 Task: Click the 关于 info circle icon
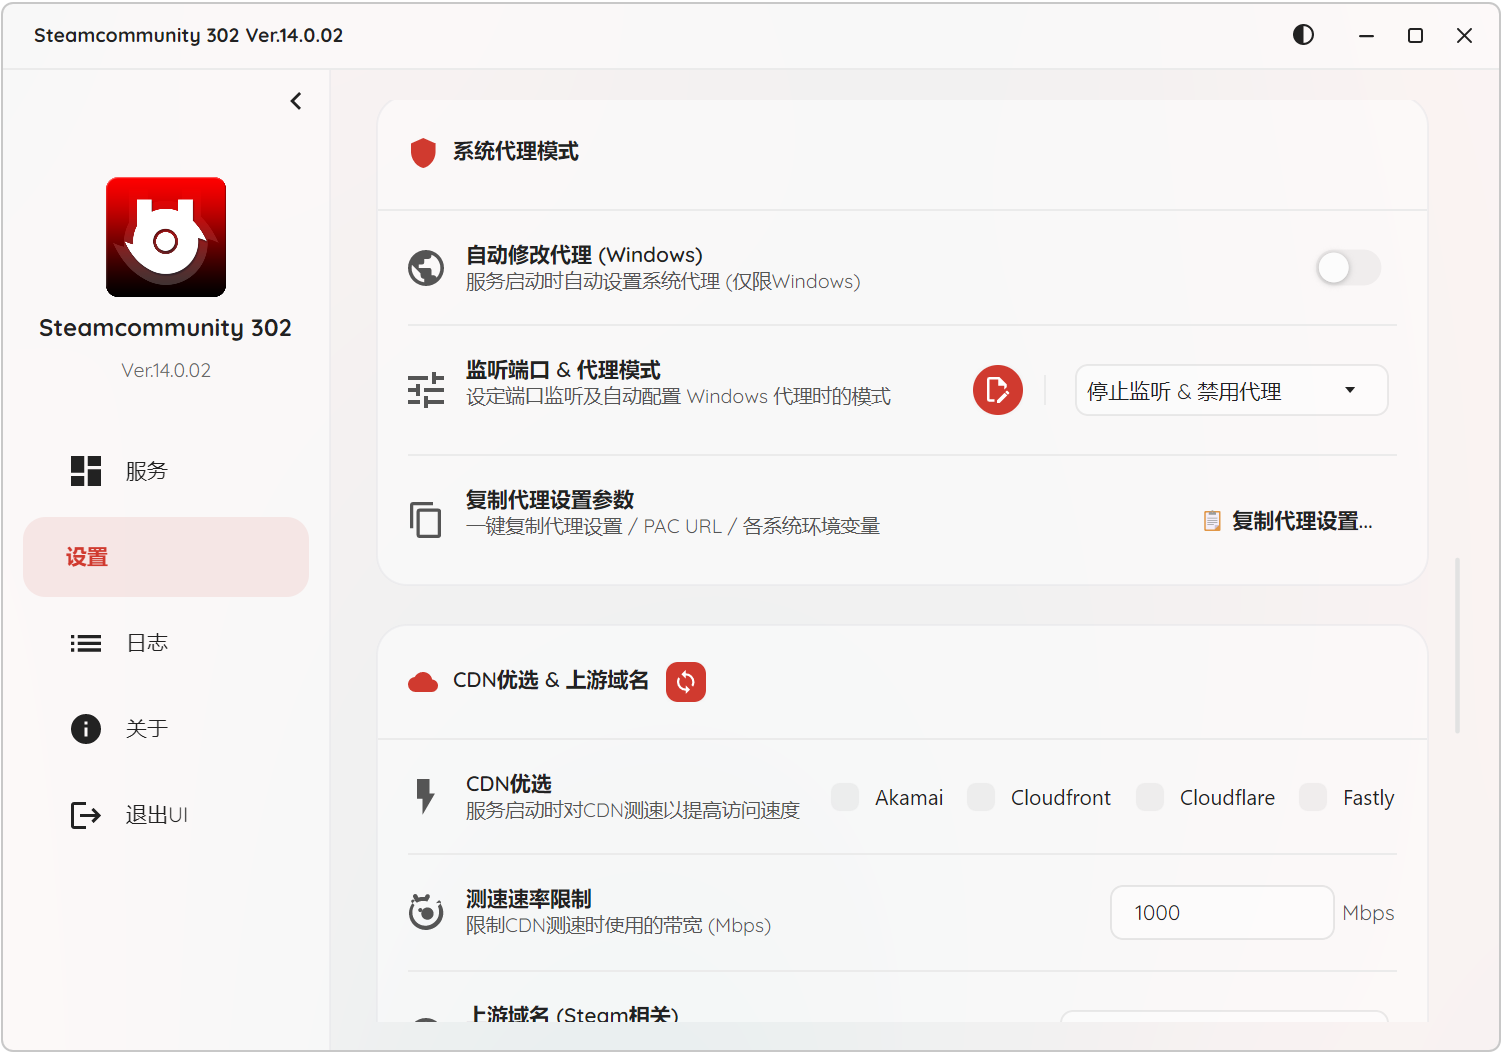tap(86, 729)
